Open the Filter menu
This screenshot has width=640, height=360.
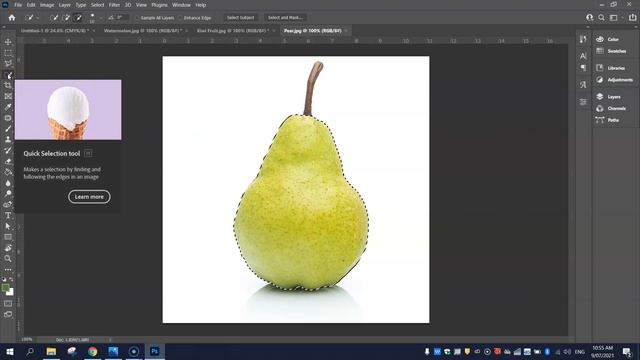click(114, 5)
